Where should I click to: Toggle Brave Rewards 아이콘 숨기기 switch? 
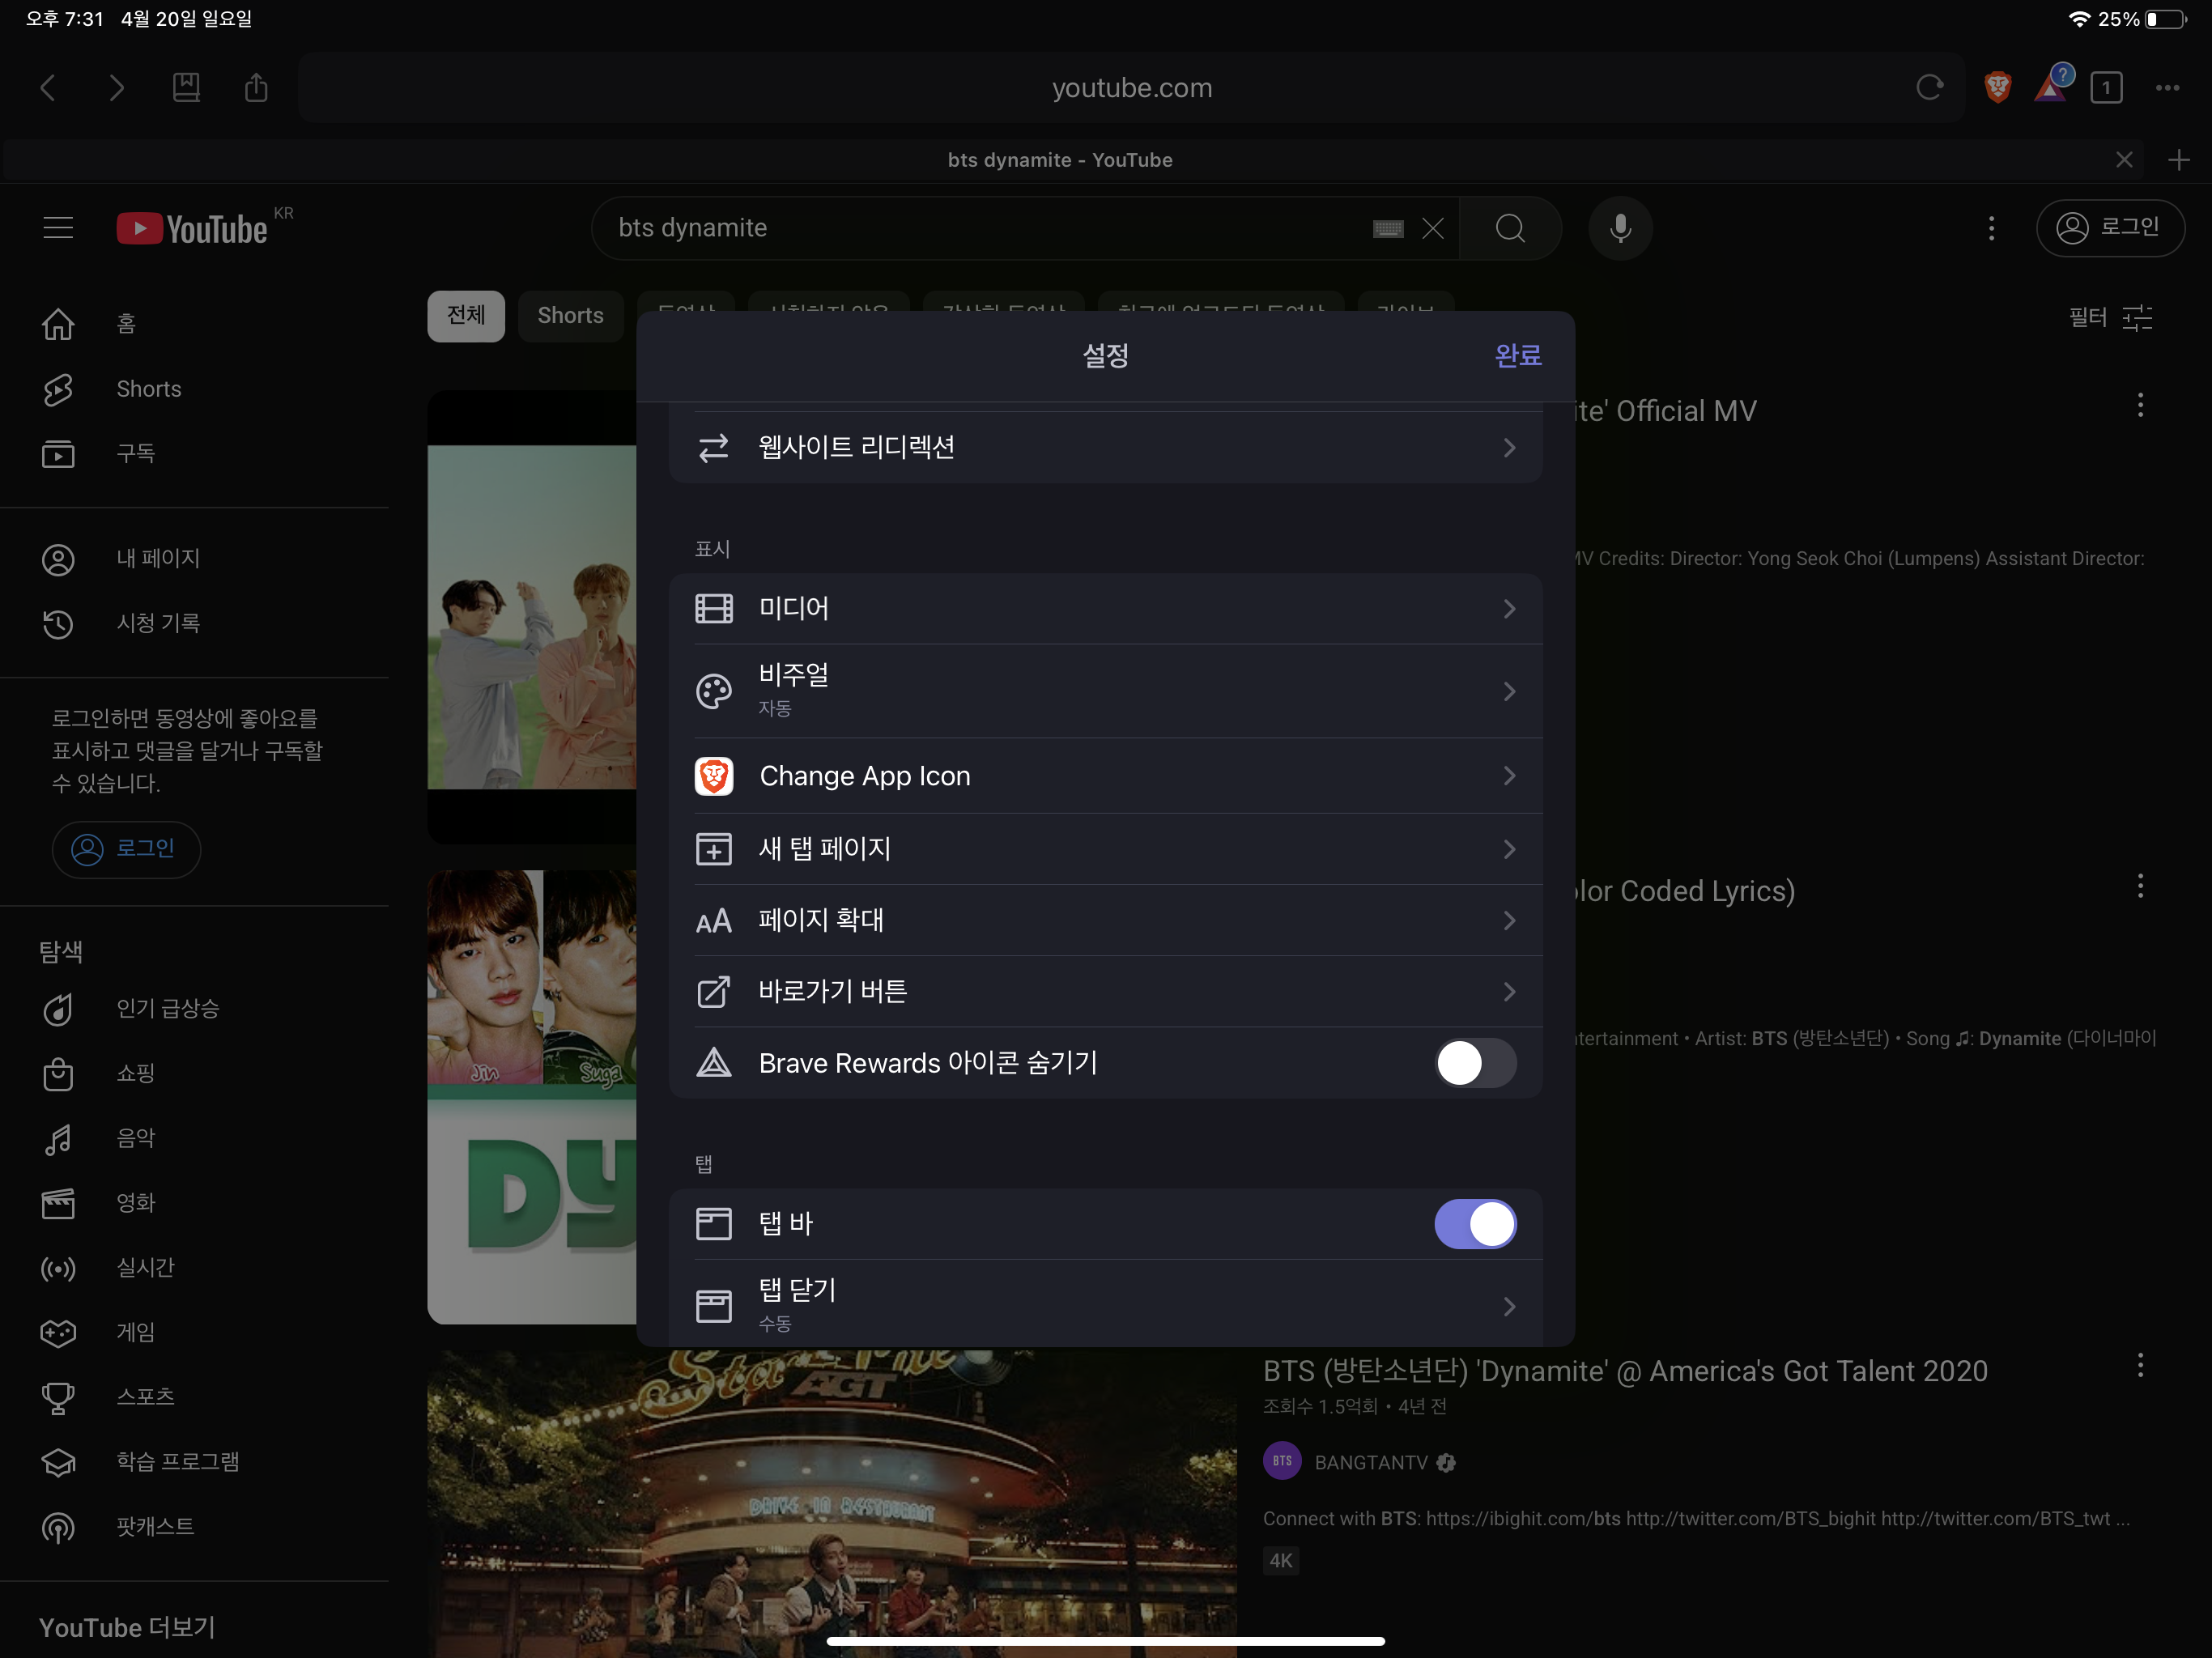click(1475, 1063)
